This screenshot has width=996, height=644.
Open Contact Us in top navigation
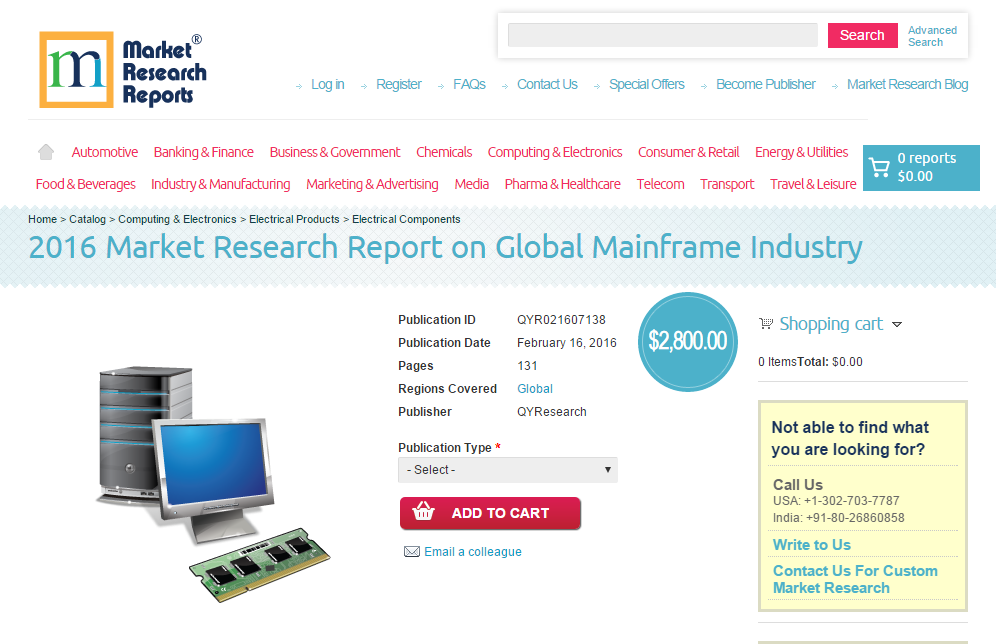[547, 84]
